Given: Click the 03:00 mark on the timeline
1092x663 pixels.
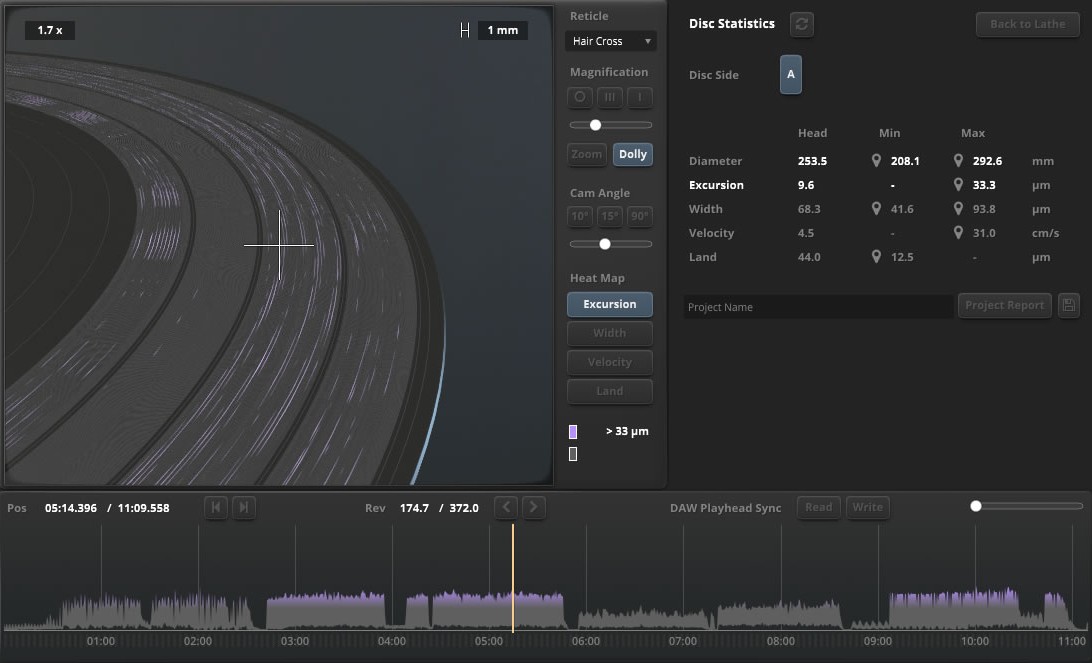Looking at the screenshot, I should 295,641.
